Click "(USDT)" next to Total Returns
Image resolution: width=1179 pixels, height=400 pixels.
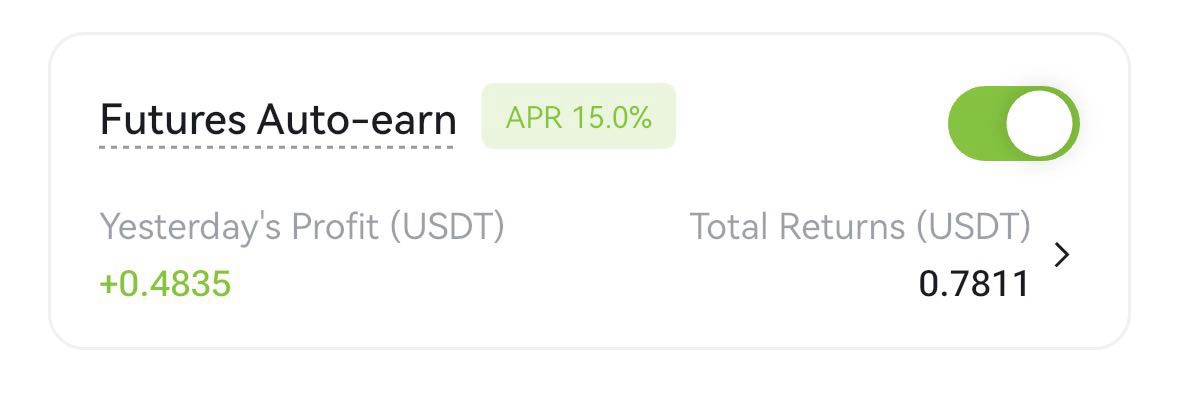pos(974,227)
